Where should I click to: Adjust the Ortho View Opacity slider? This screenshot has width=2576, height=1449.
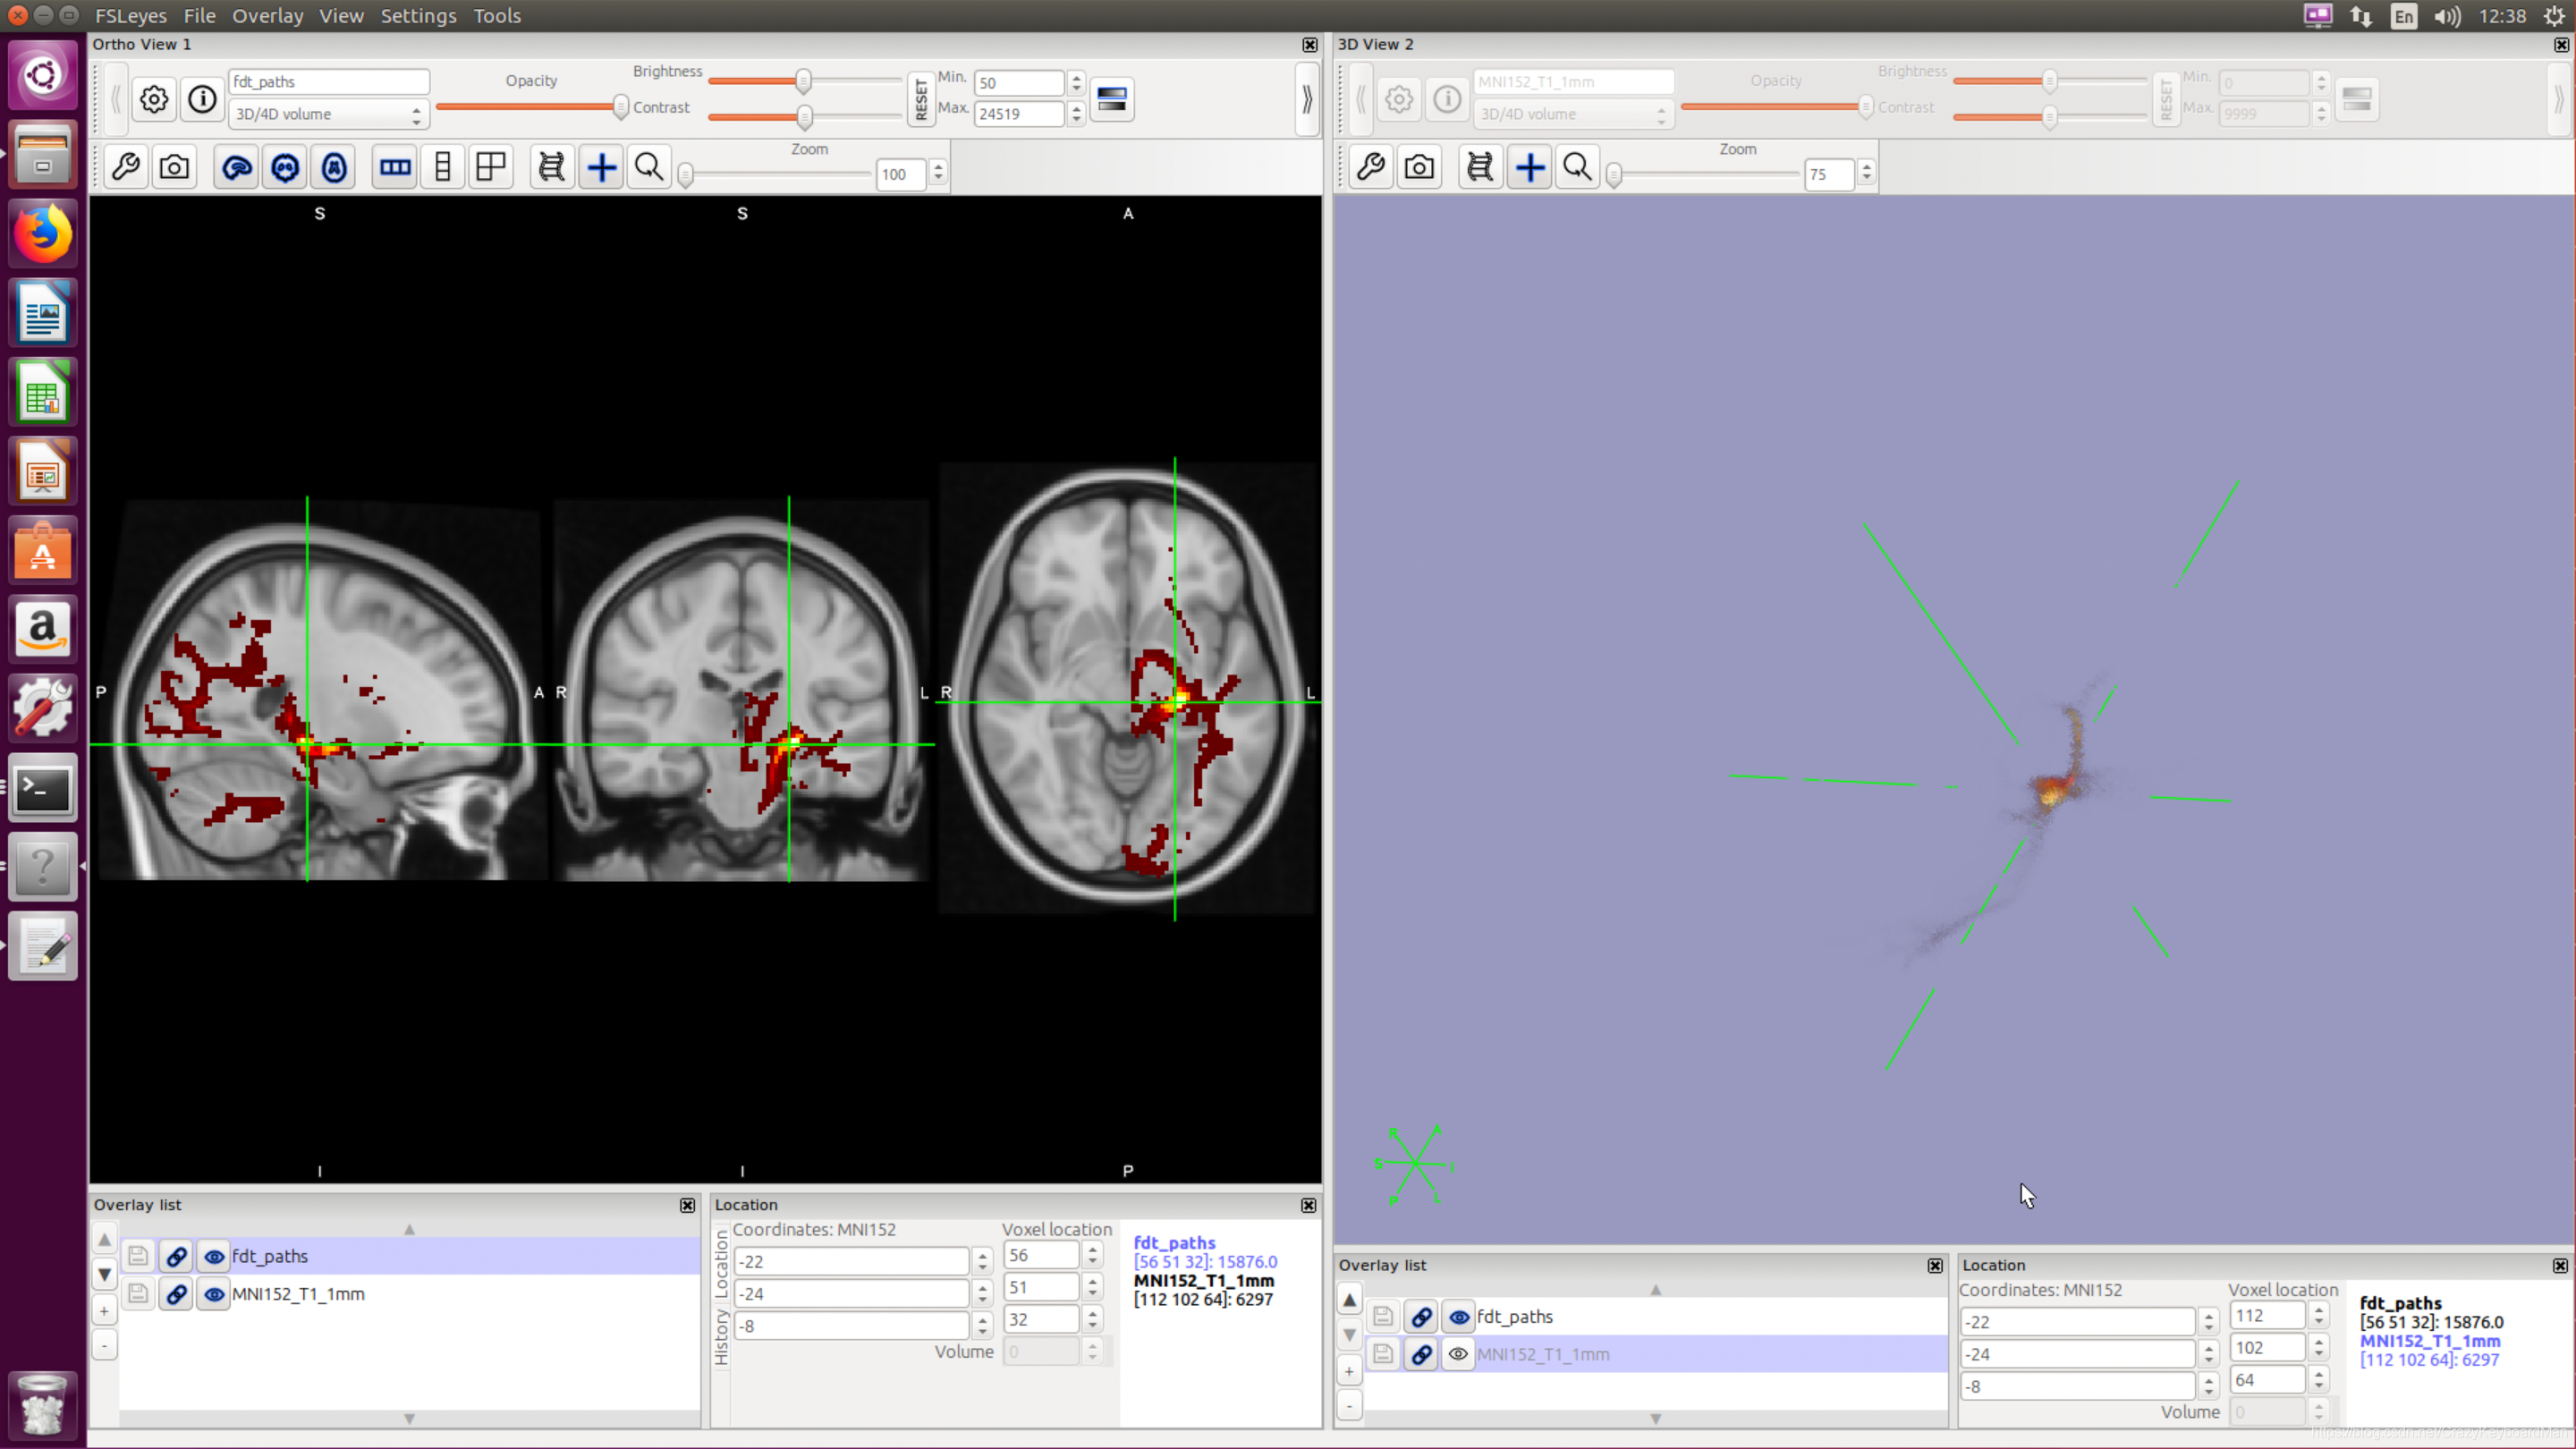pyautogui.click(x=620, y=107)
